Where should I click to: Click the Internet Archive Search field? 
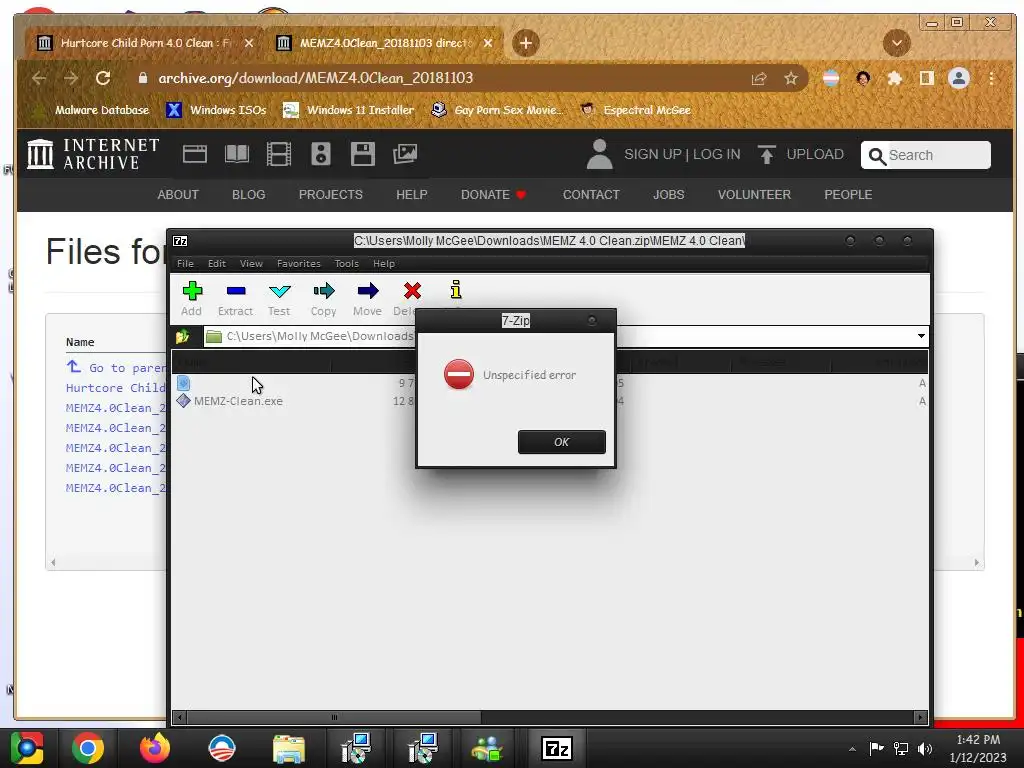tap(925, 155)
